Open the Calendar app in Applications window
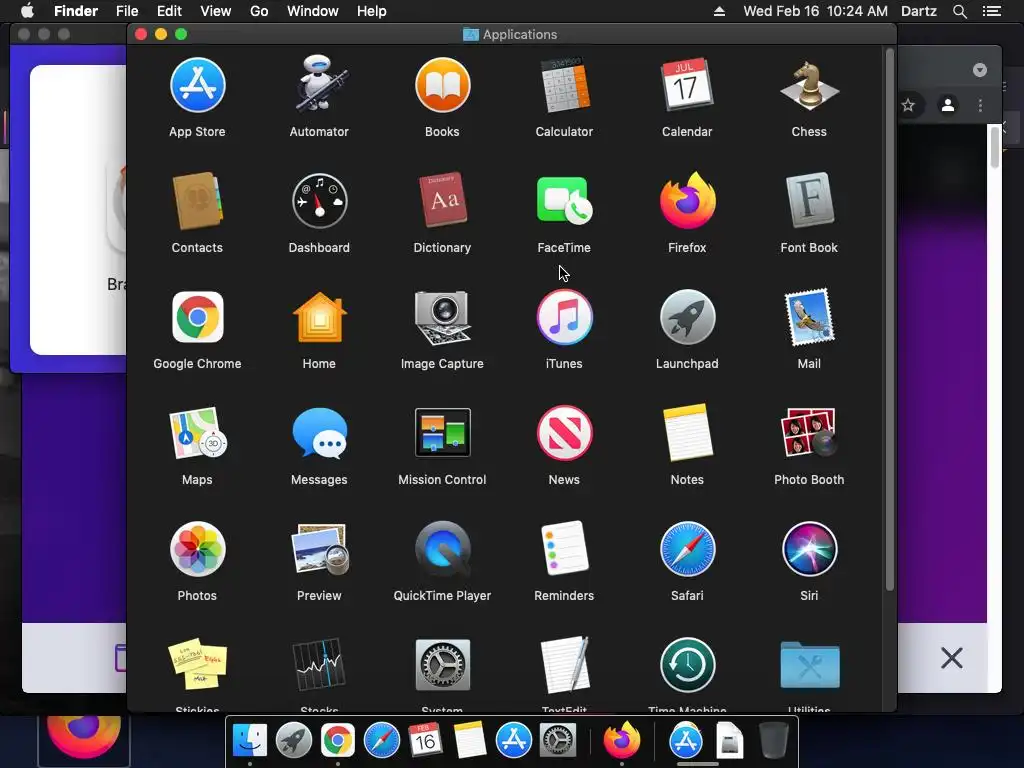The image size is (1024, 768). pos(687,86)
